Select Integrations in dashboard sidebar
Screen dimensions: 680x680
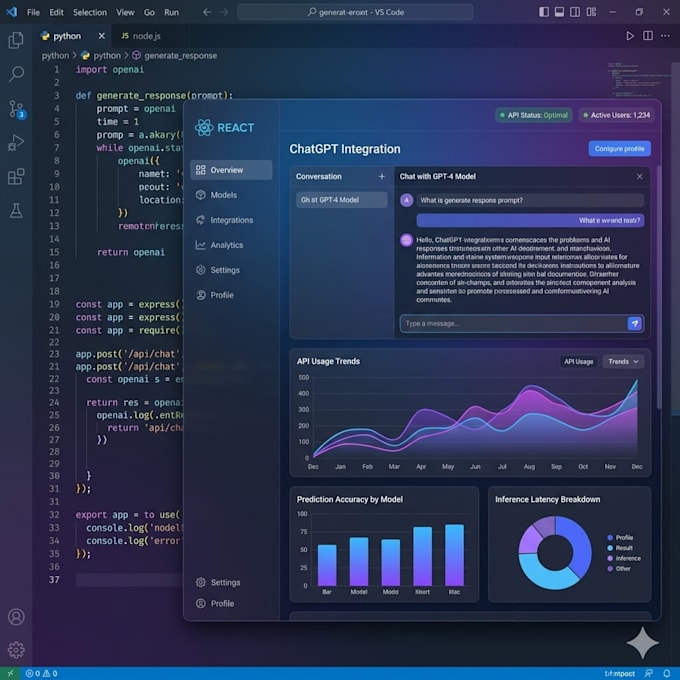[231, 220]
